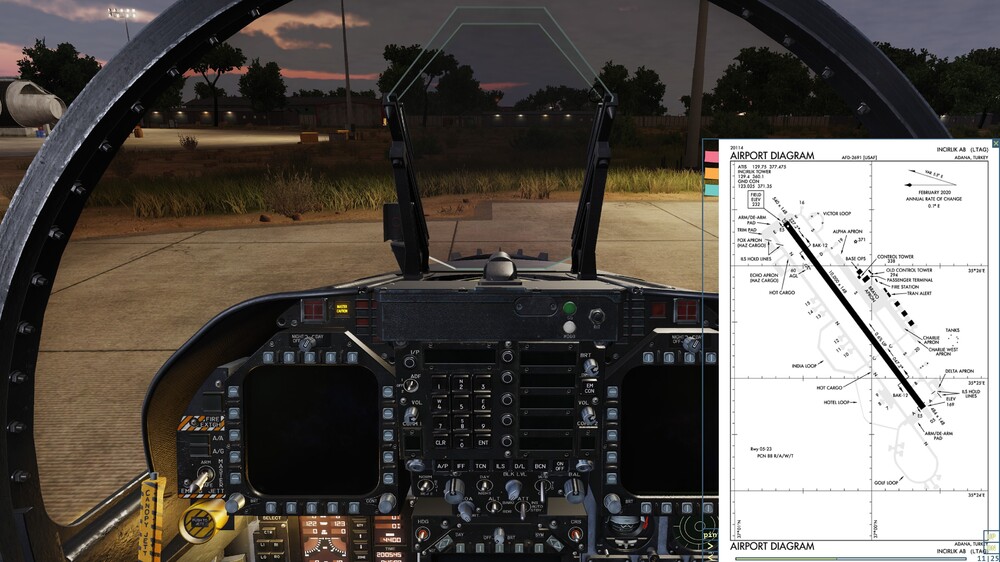Flip the Master Arm switch
This screenshot has height=562, width=1000.
click(x=205, y=476)
